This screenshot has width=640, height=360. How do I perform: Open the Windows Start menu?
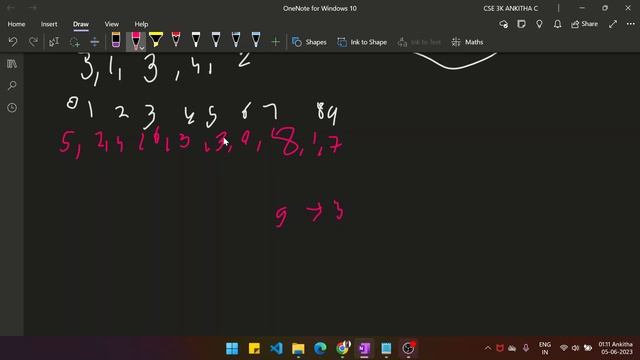click(232, 348)
